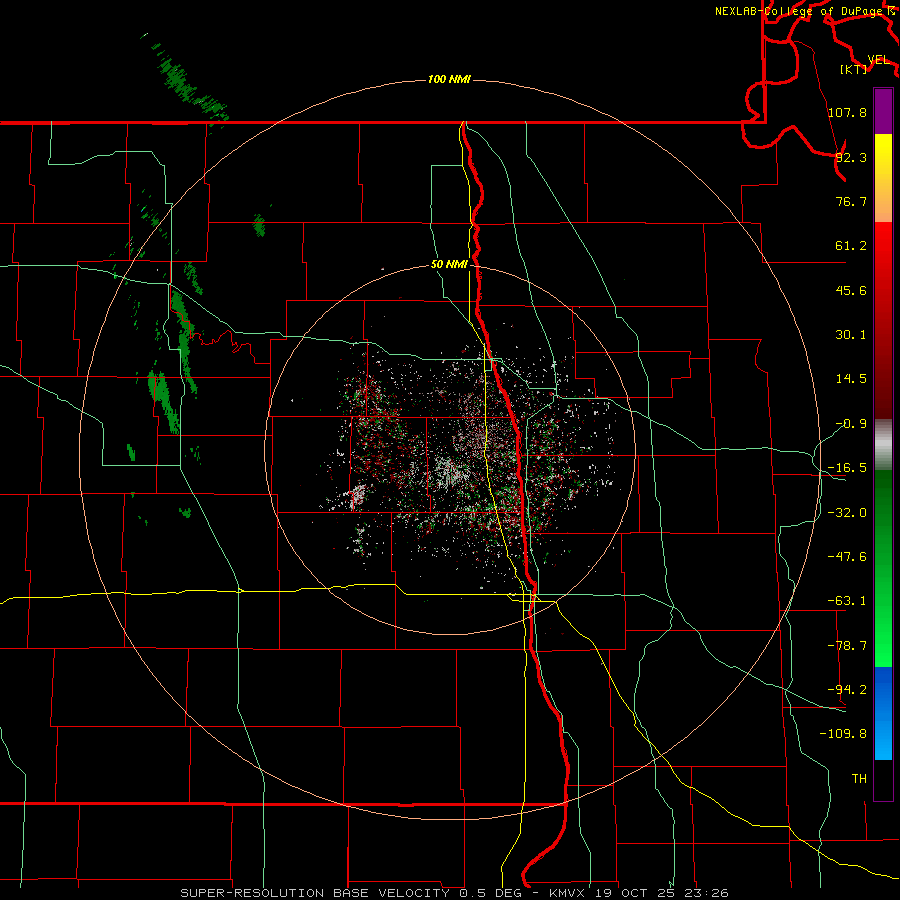Click the purple segment of color bar

(x=883, y=112)
